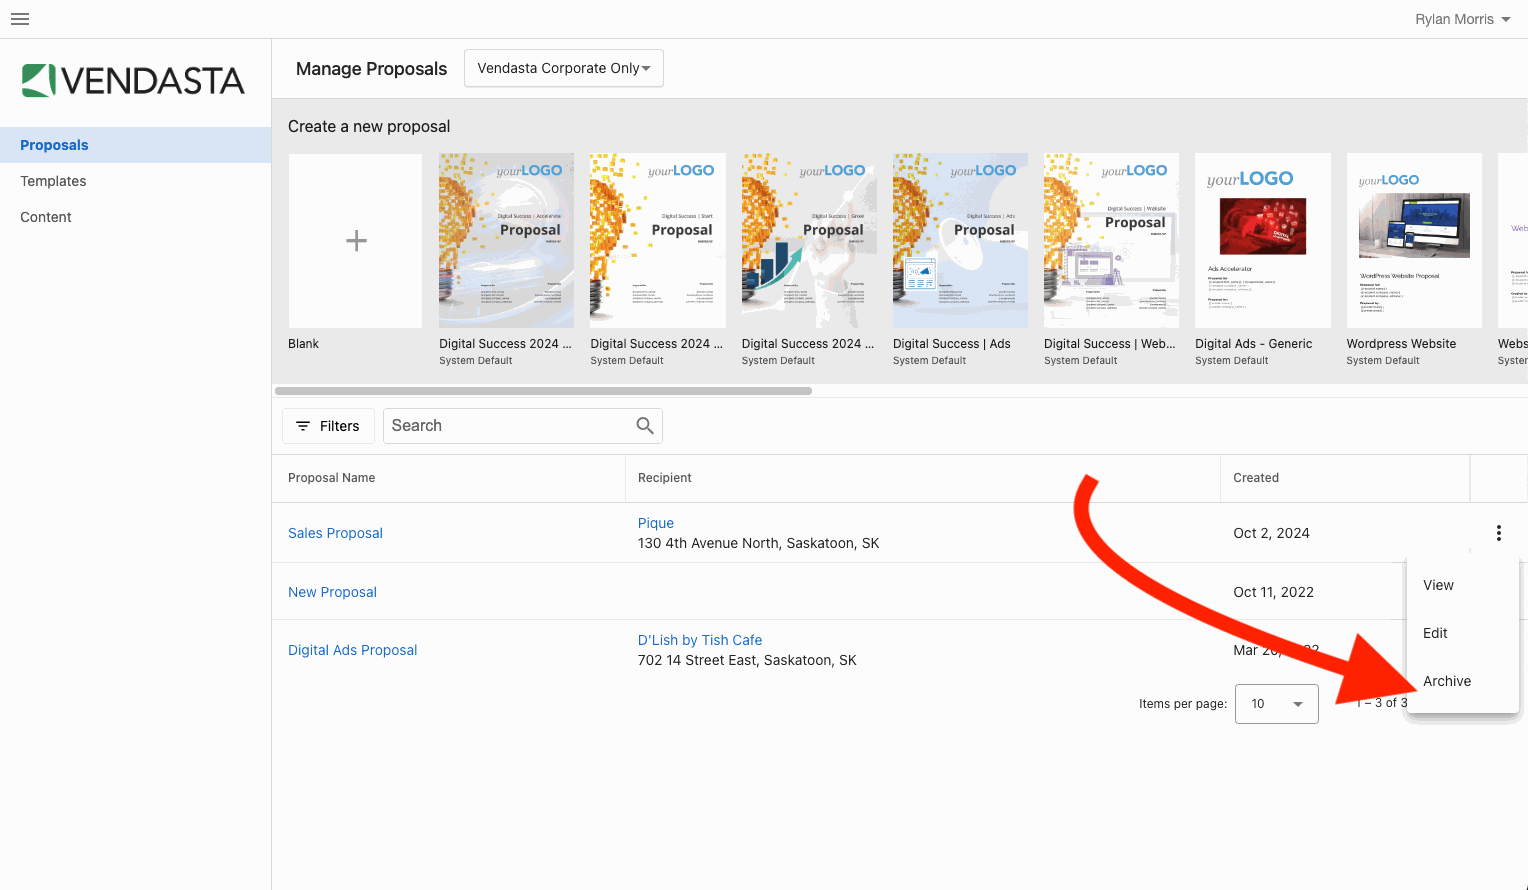The height and width of the screenshot is (890, 1528).
Task: Click 702 14 Street East address text
Action: point(747,660)
